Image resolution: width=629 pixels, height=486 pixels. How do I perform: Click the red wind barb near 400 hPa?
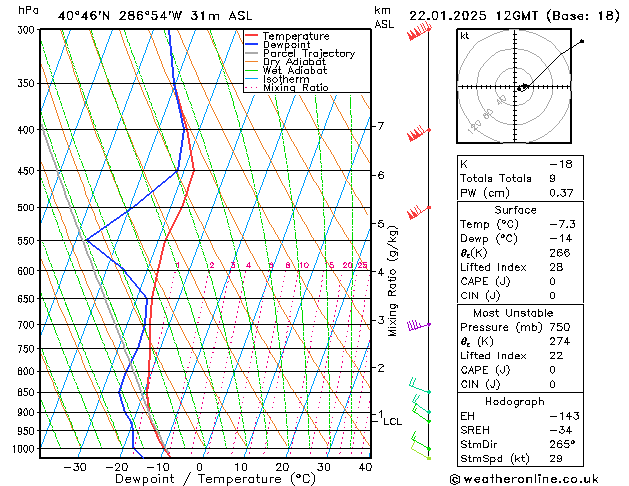pos(418,133)
